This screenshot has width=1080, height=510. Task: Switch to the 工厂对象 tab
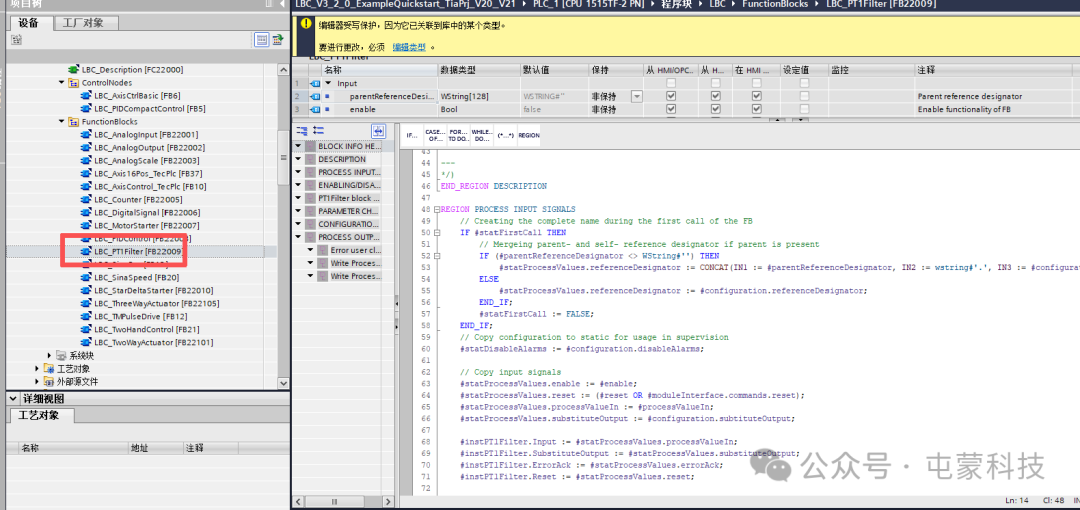pyautogui.click(x=82, y=22)
